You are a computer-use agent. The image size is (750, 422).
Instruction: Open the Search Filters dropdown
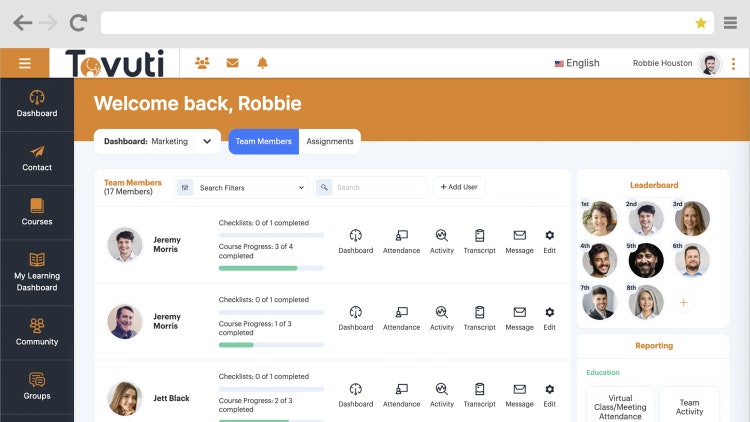(242, 188)
